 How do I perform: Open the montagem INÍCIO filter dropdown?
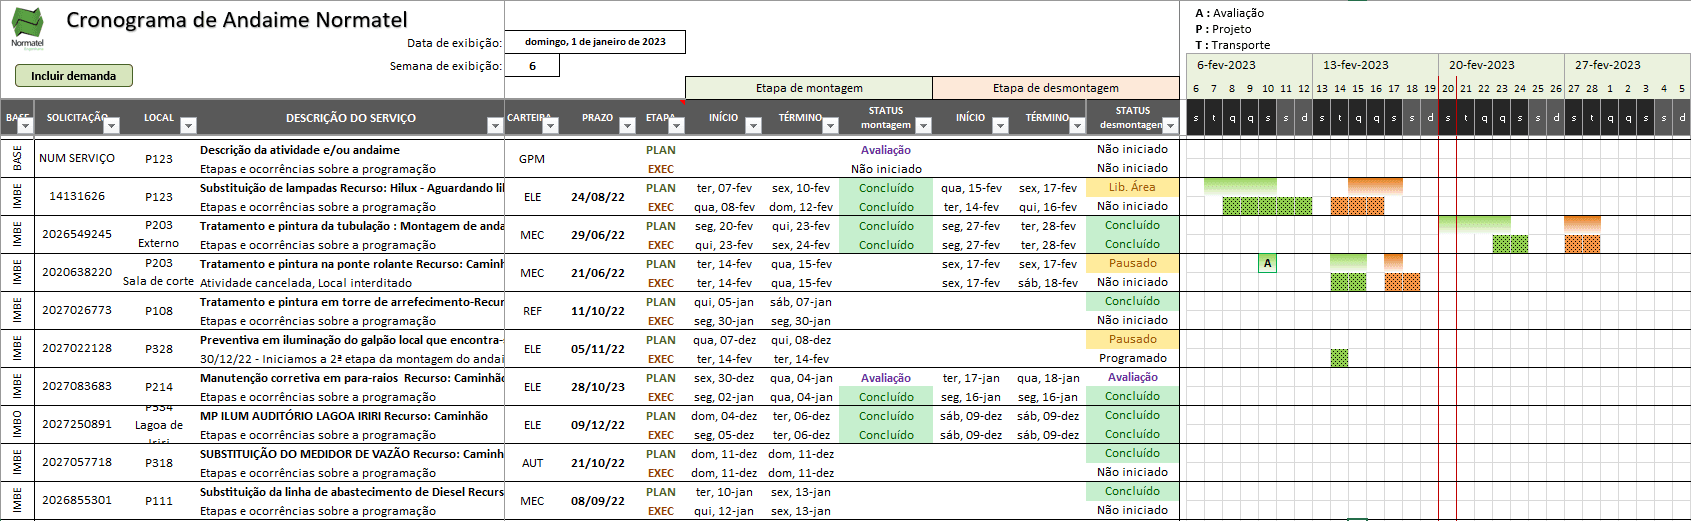752,125
